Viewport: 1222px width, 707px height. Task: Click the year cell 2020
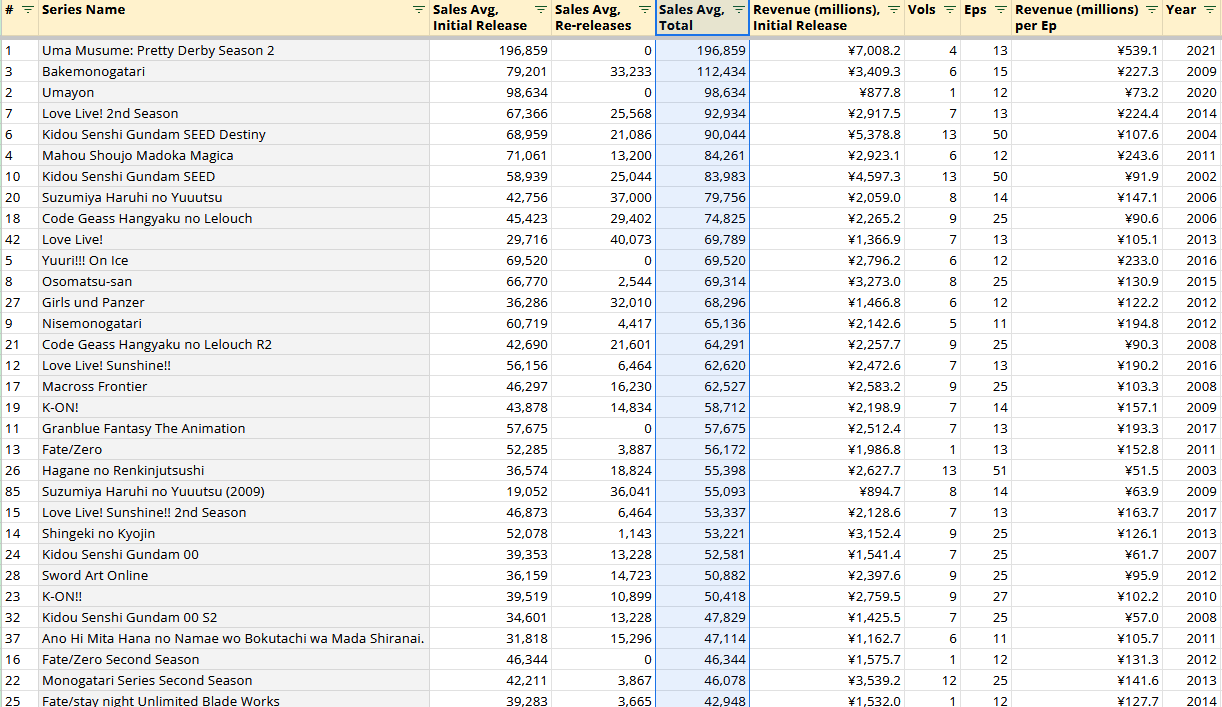click(1192, 92)
